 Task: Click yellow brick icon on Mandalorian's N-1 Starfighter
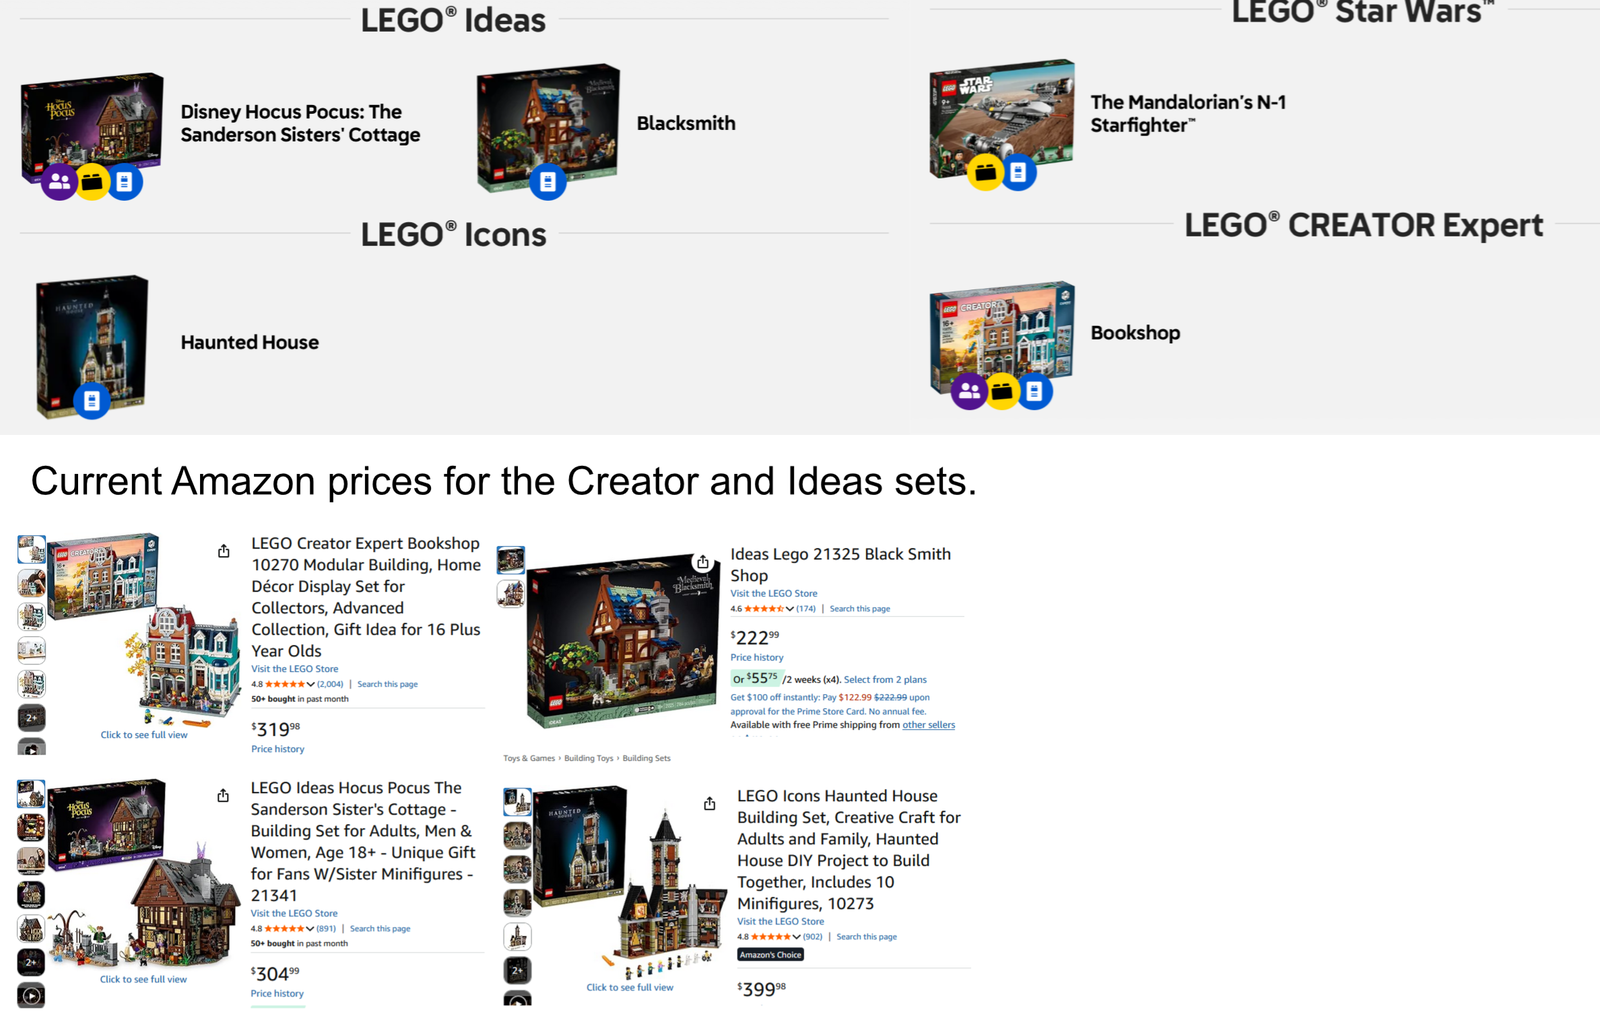pos(986,172)
